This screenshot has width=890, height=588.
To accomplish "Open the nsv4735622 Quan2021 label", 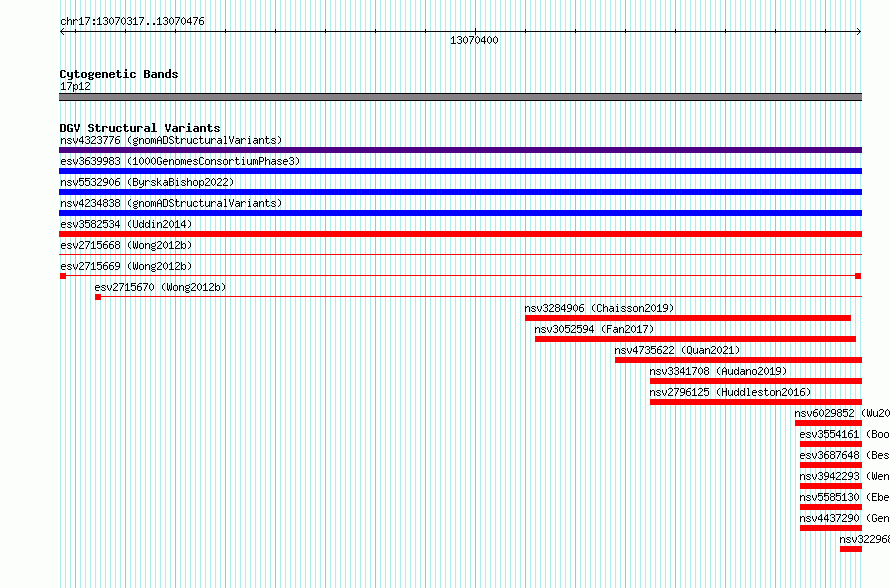I will 677,350.
